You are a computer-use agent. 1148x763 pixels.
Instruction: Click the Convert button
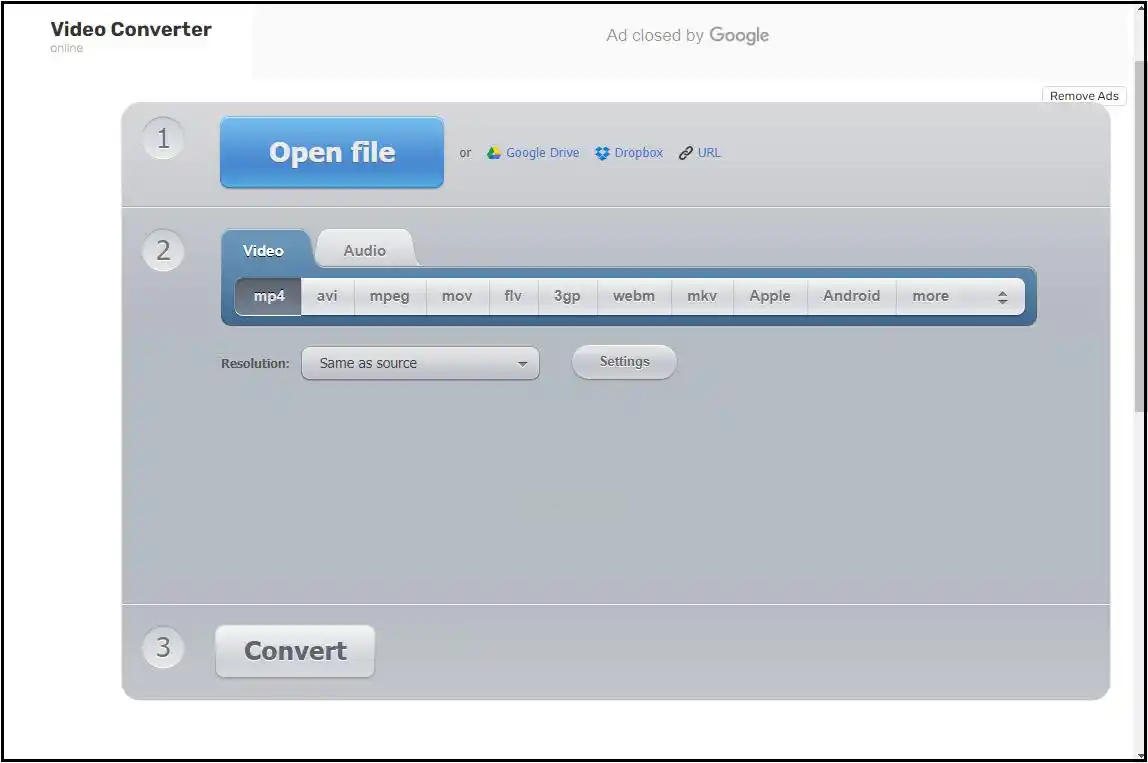point(295,651)
